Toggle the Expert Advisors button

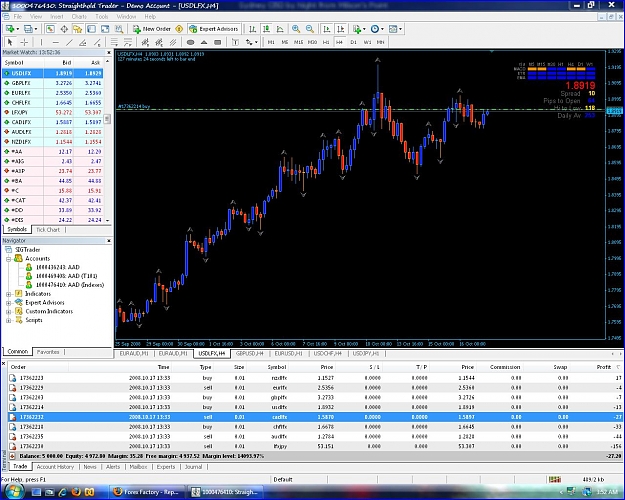click(x=214, y=29)
